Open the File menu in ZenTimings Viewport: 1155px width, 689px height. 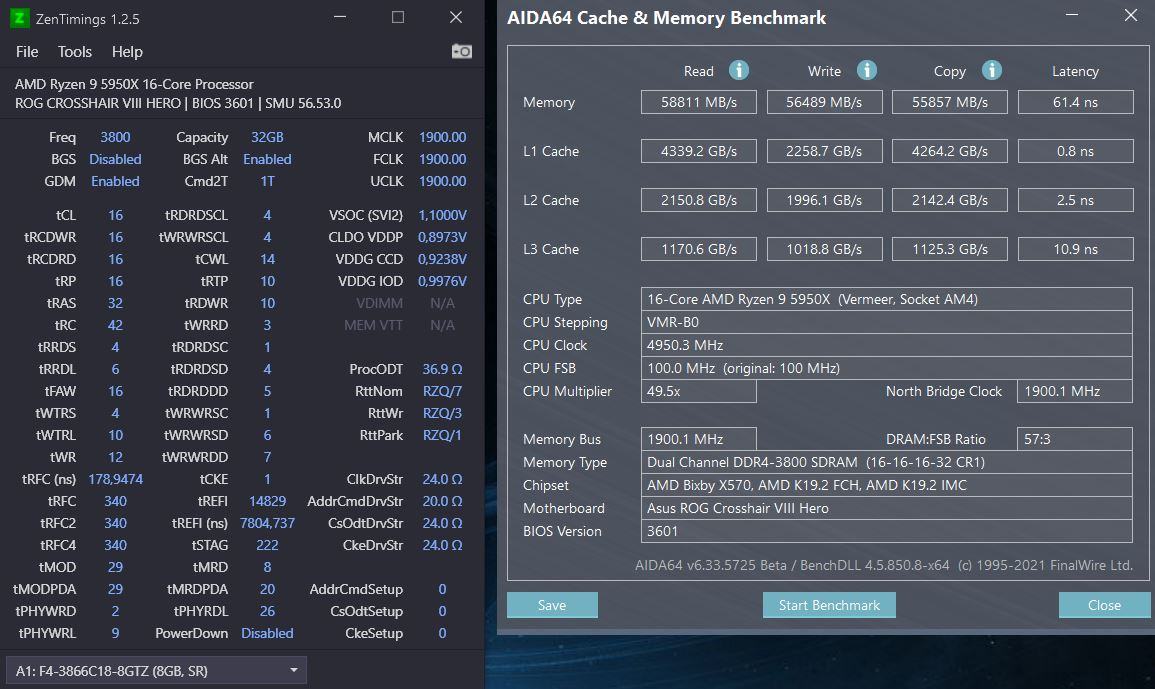(x=27, y=52)
